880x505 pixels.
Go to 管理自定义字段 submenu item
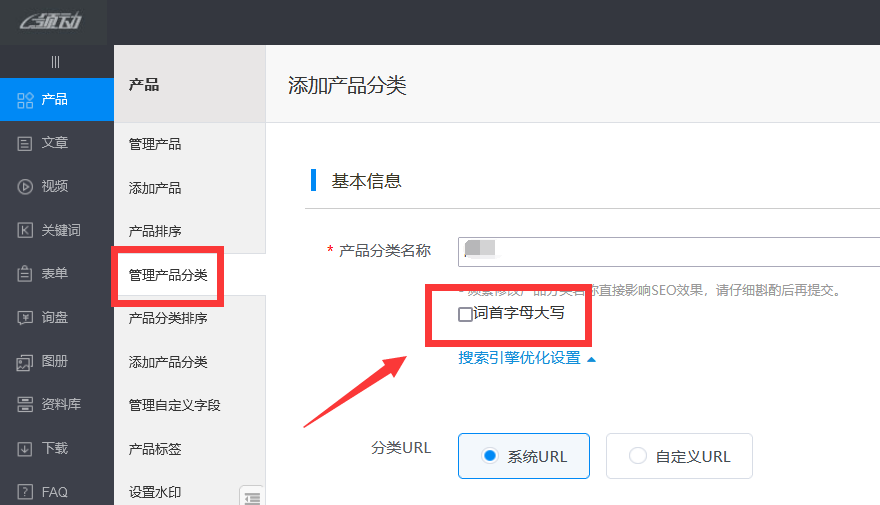[175, 405]
